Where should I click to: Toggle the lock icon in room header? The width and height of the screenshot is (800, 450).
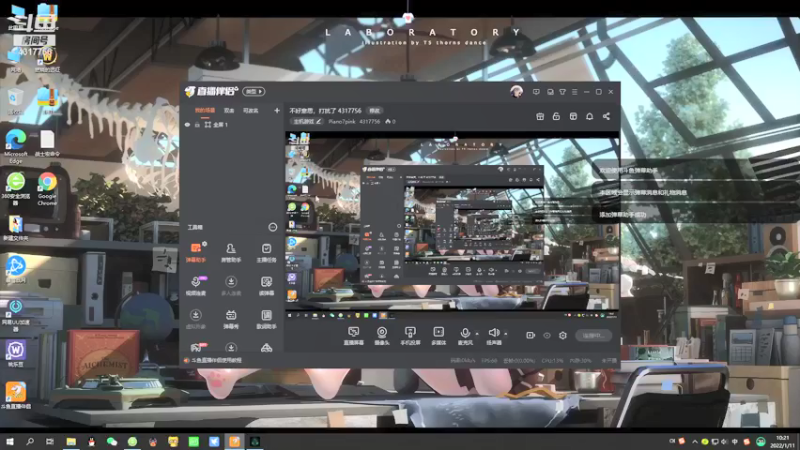tap(556, 116)
